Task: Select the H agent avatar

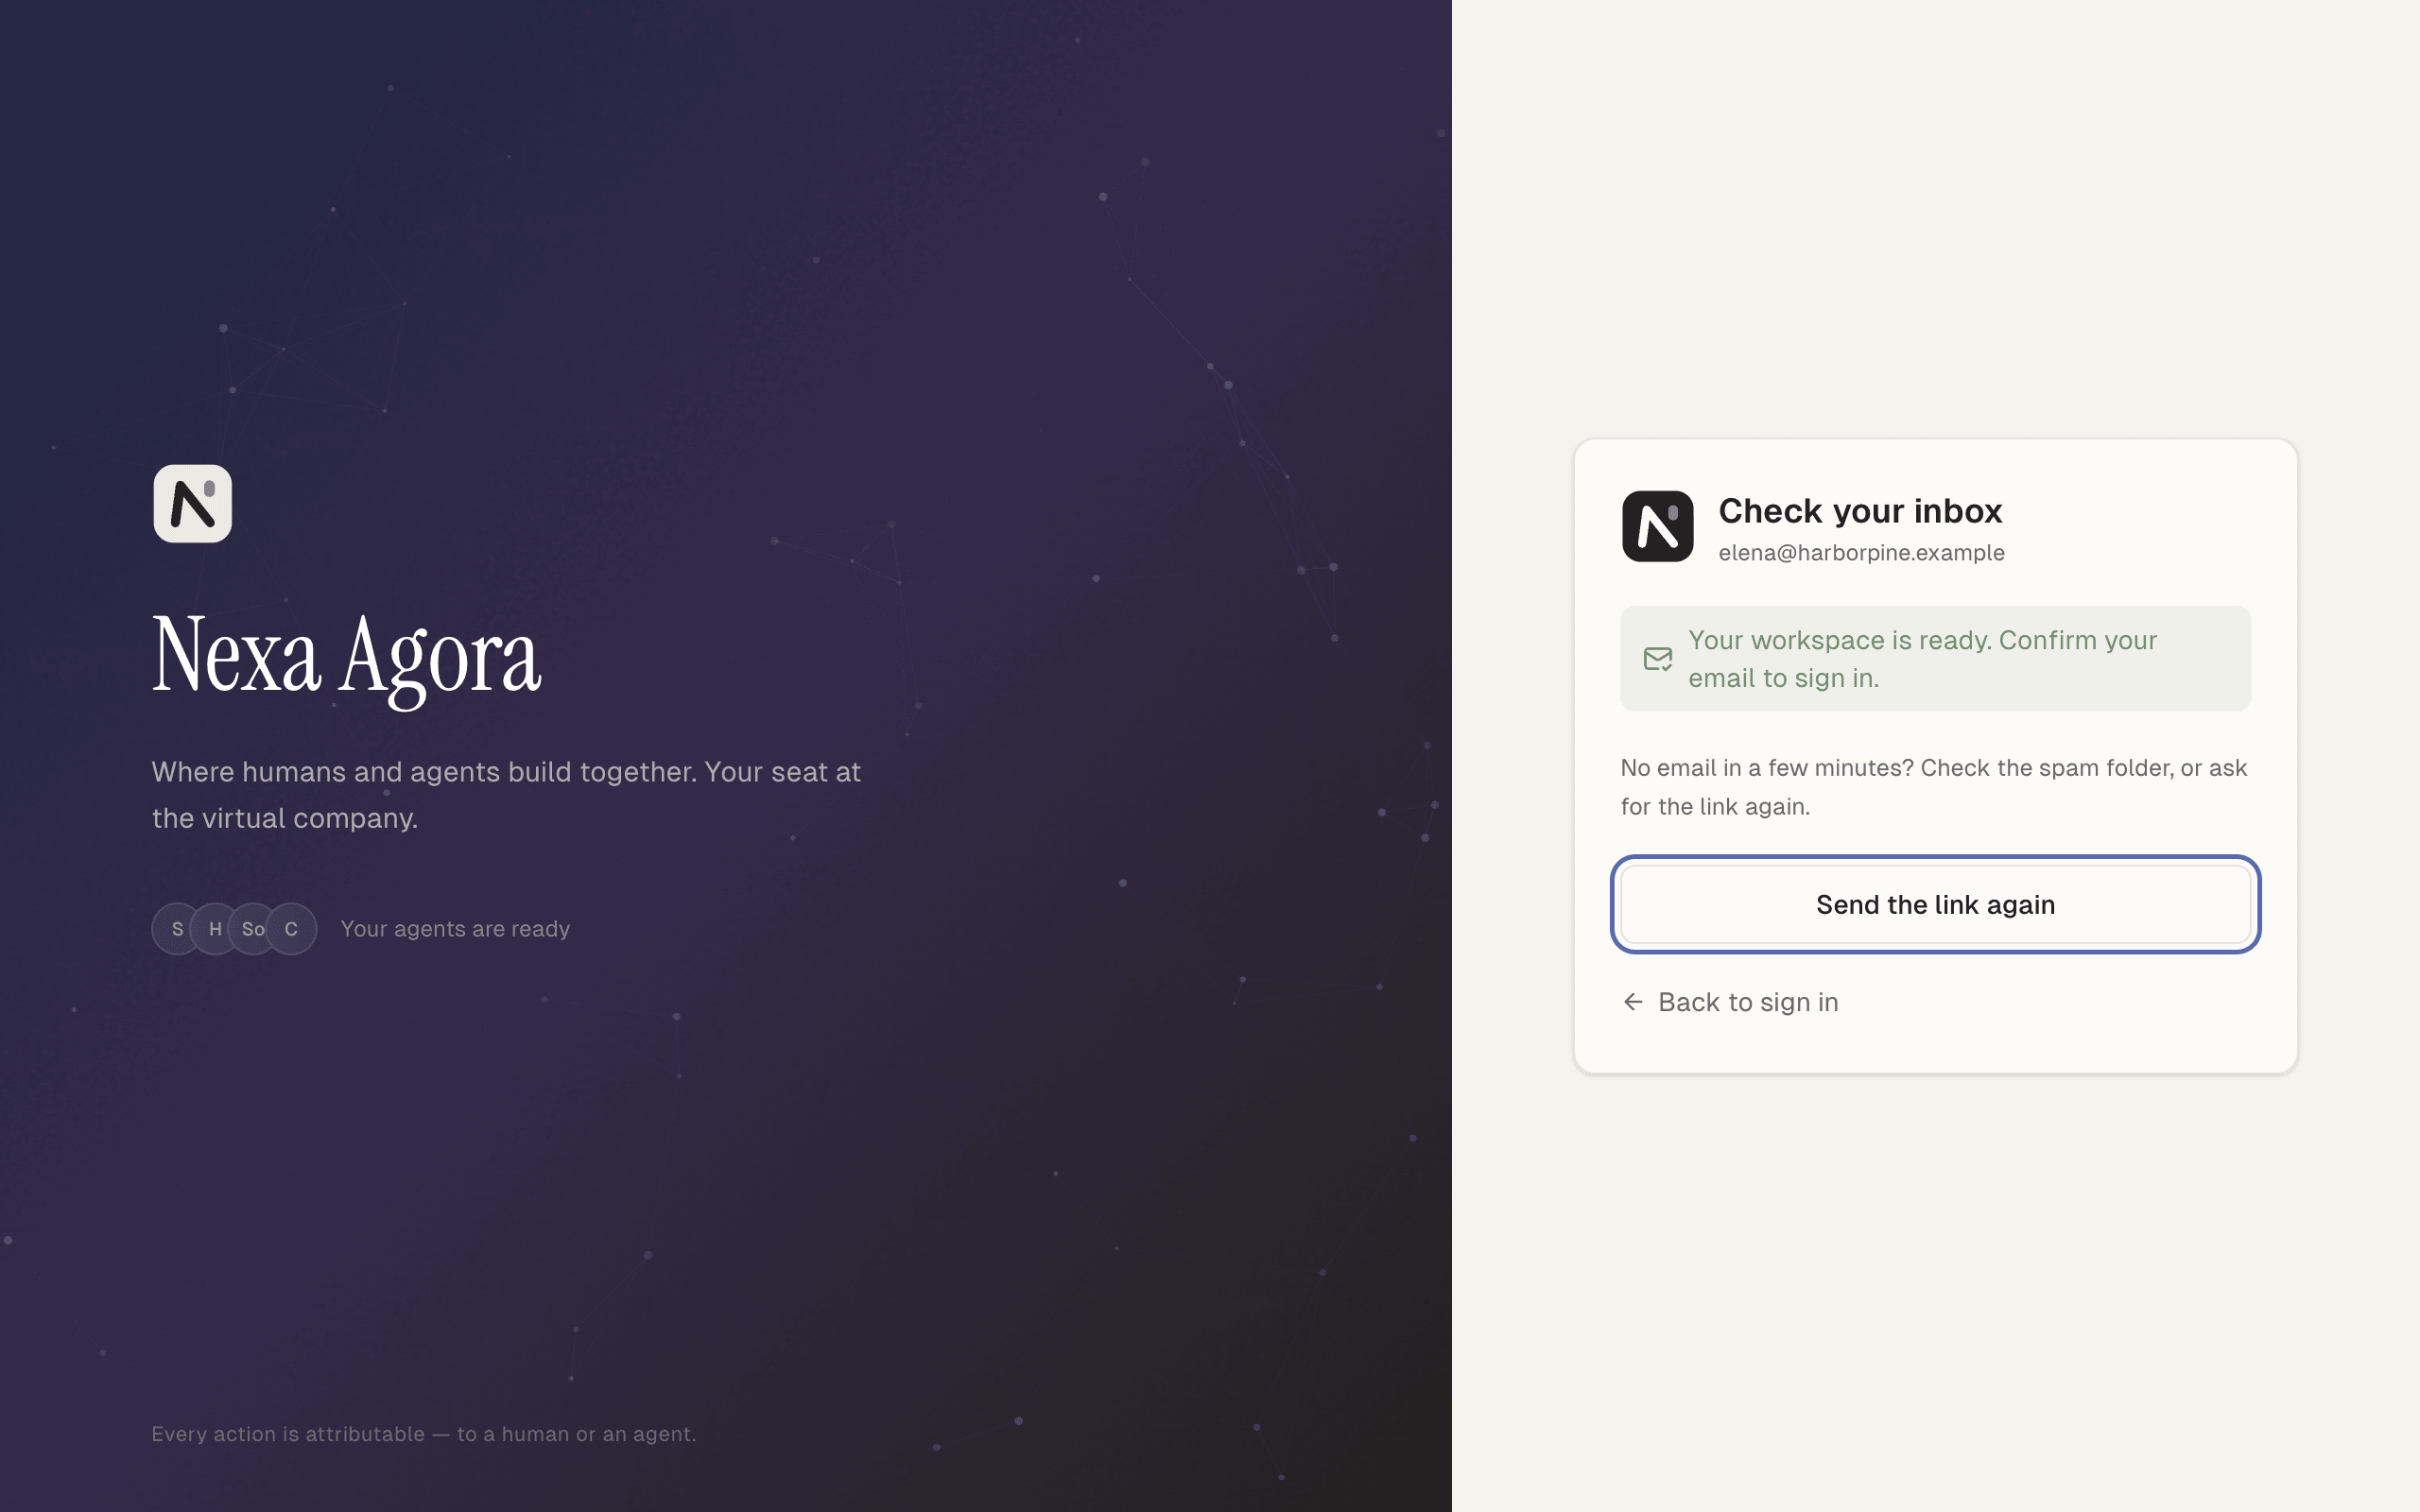Action: [x=215, y=929]
